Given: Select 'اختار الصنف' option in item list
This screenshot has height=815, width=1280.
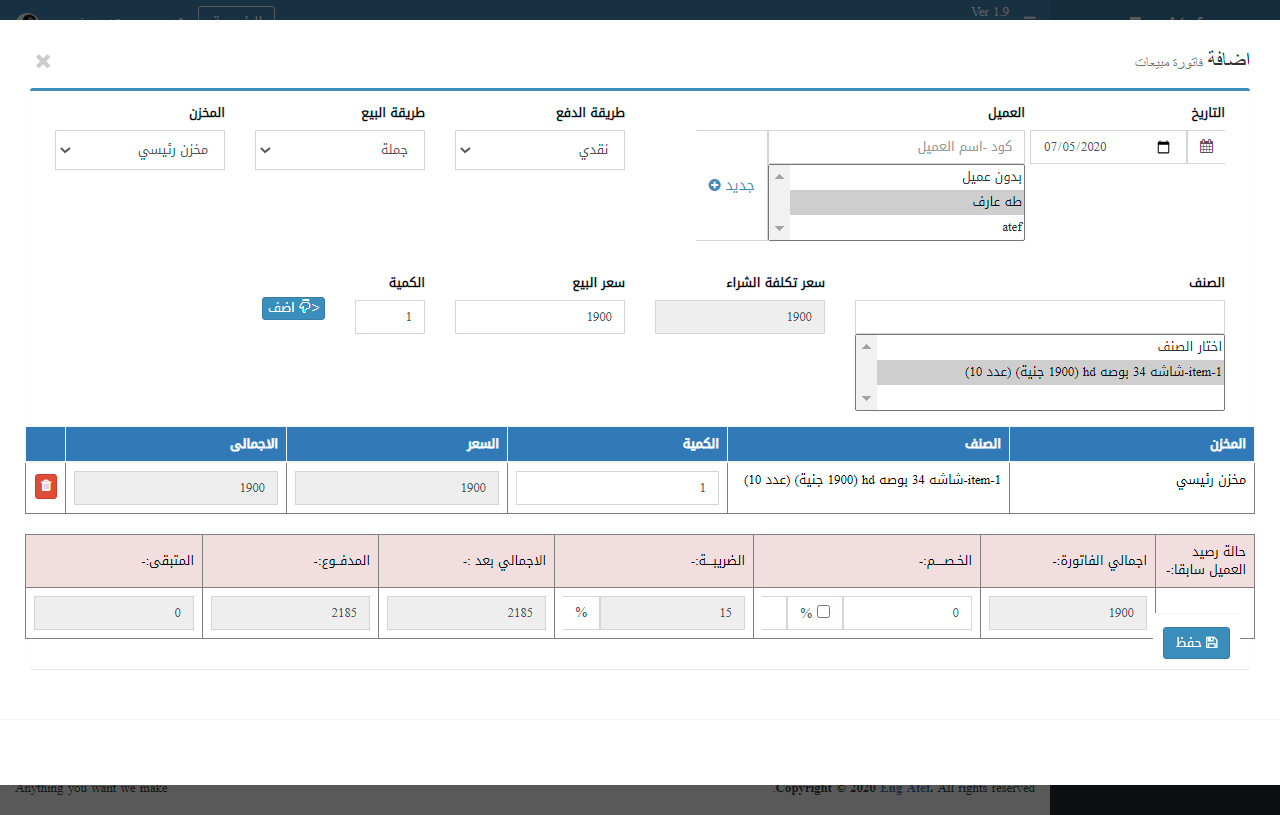Looking at the screenshot, I should (x=1050, y=347).
